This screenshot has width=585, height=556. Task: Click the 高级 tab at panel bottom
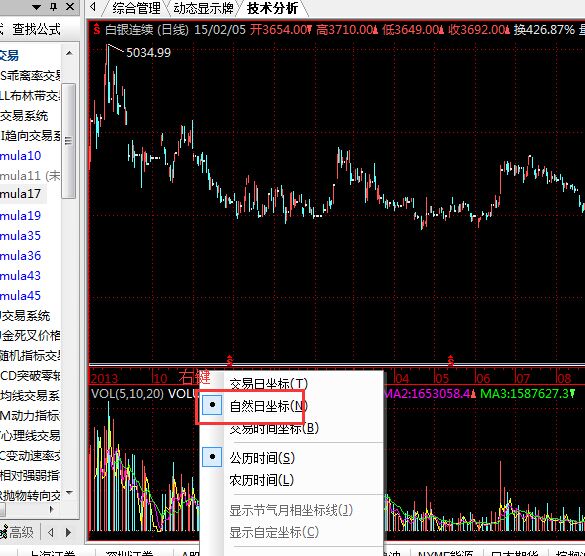(x=17, y=532)
